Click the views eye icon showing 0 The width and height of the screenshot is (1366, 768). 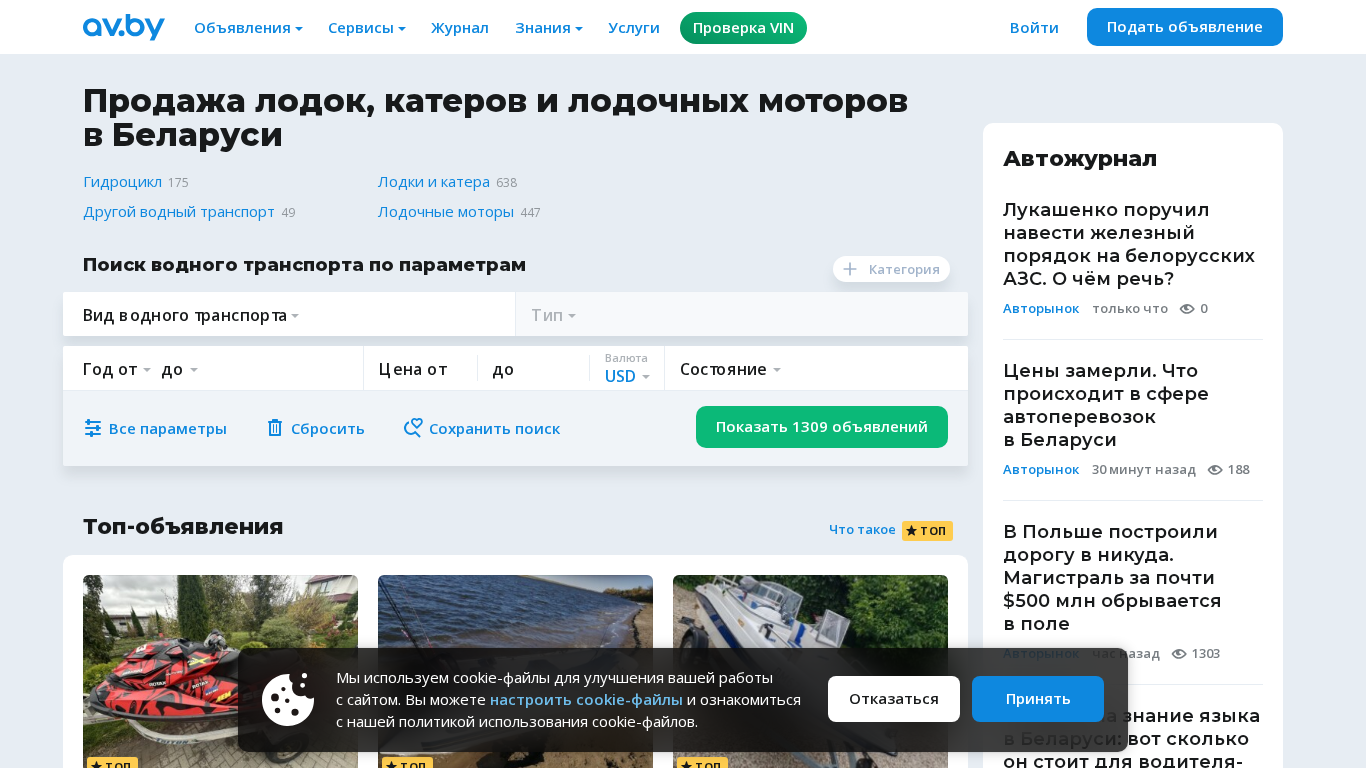(1187, 309)
